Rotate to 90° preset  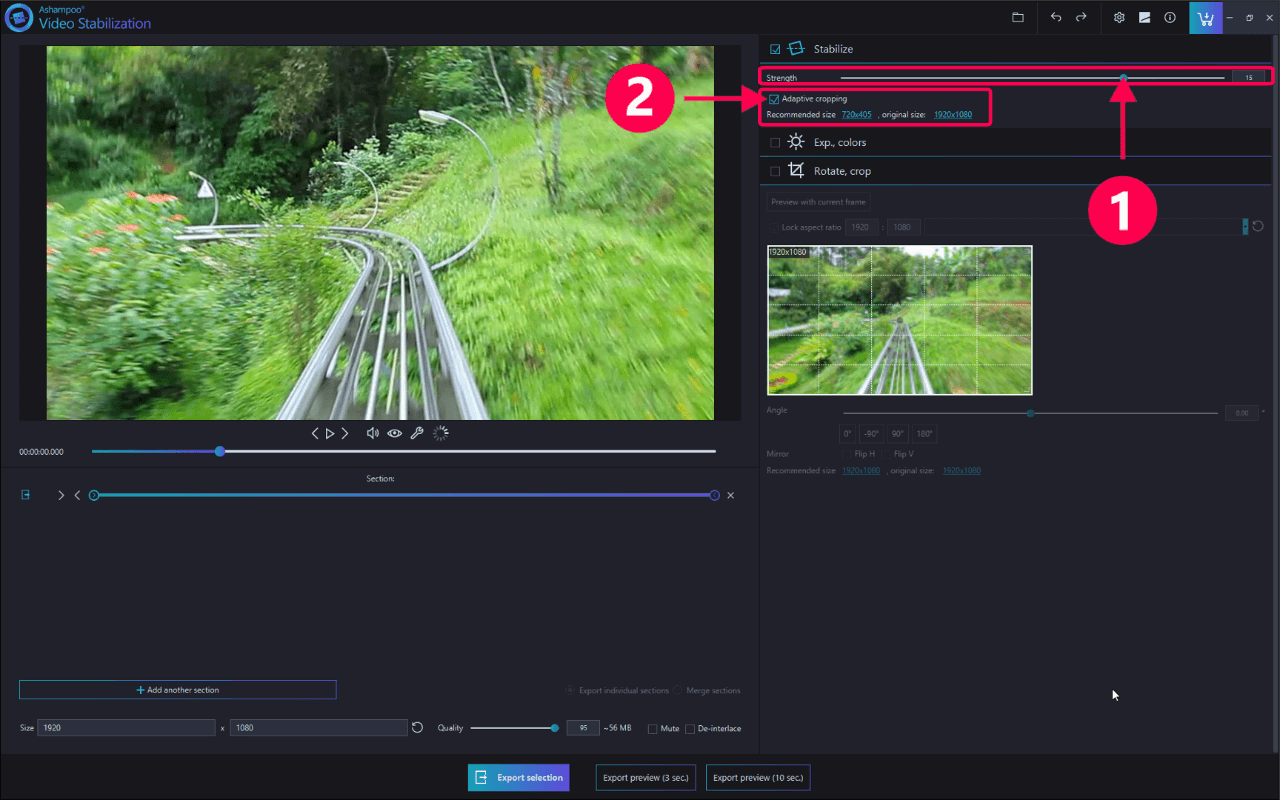point(898,434)
